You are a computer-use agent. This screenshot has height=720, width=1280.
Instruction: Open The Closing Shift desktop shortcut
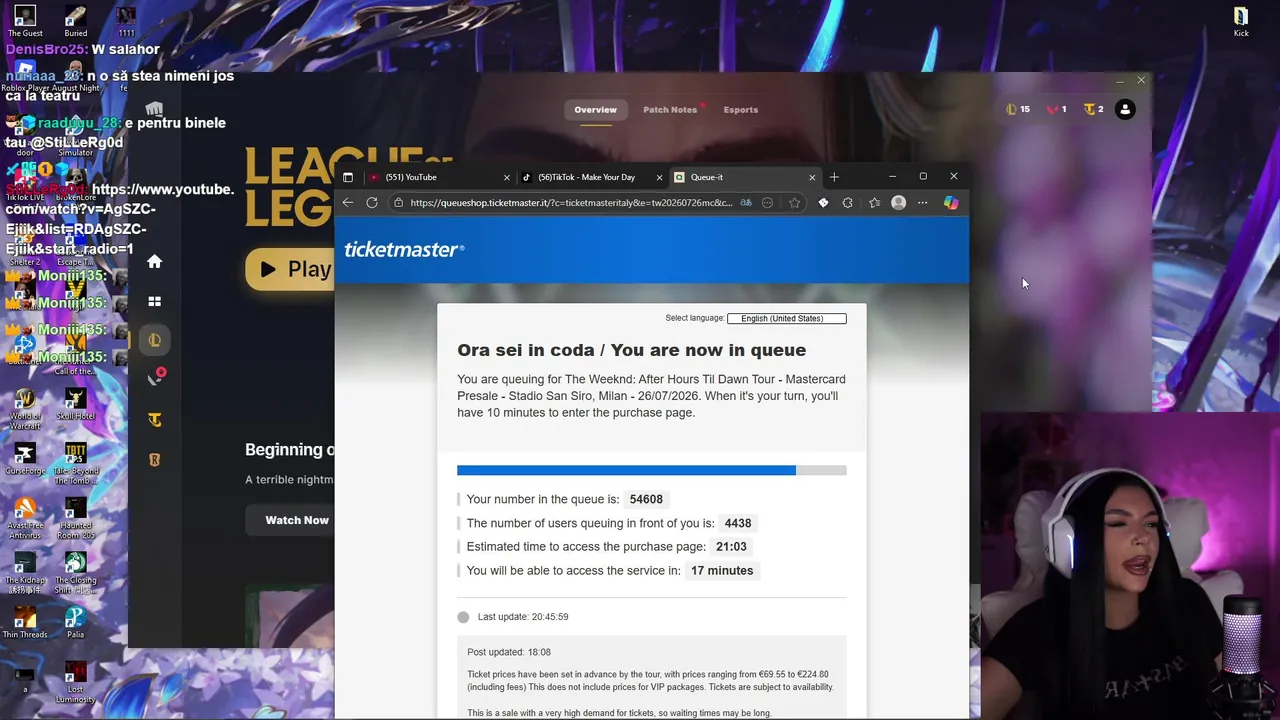(x=75, y=573)
